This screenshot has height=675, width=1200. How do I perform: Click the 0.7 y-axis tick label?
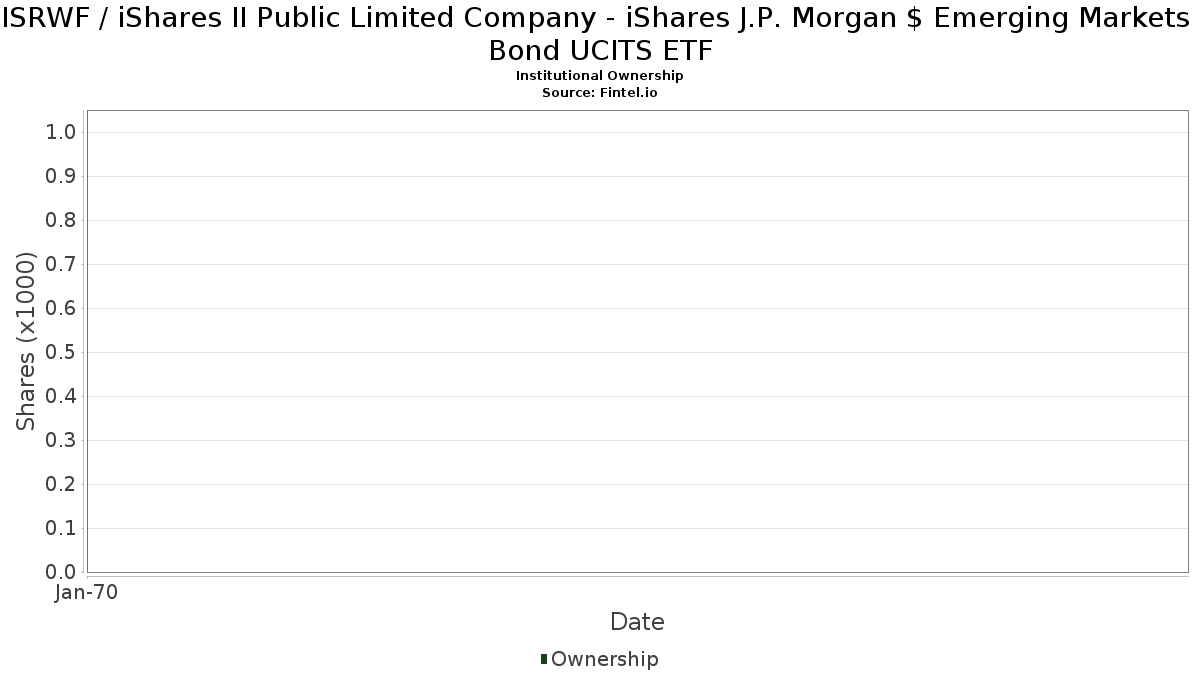click(x=61, y=265)
